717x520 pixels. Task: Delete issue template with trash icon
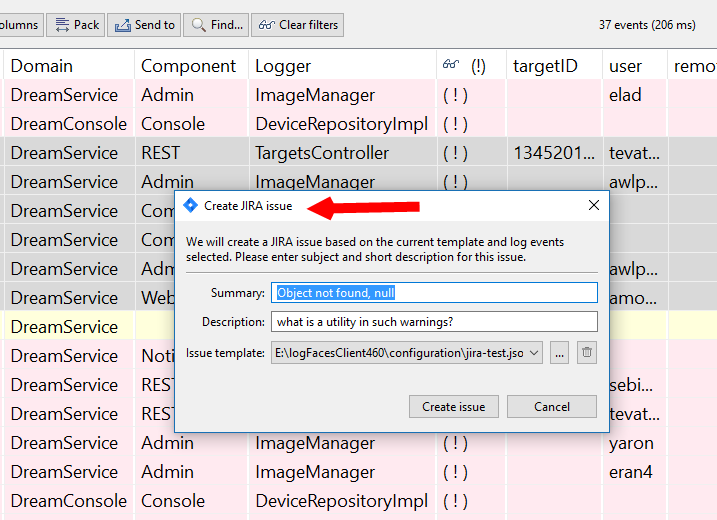587,353
